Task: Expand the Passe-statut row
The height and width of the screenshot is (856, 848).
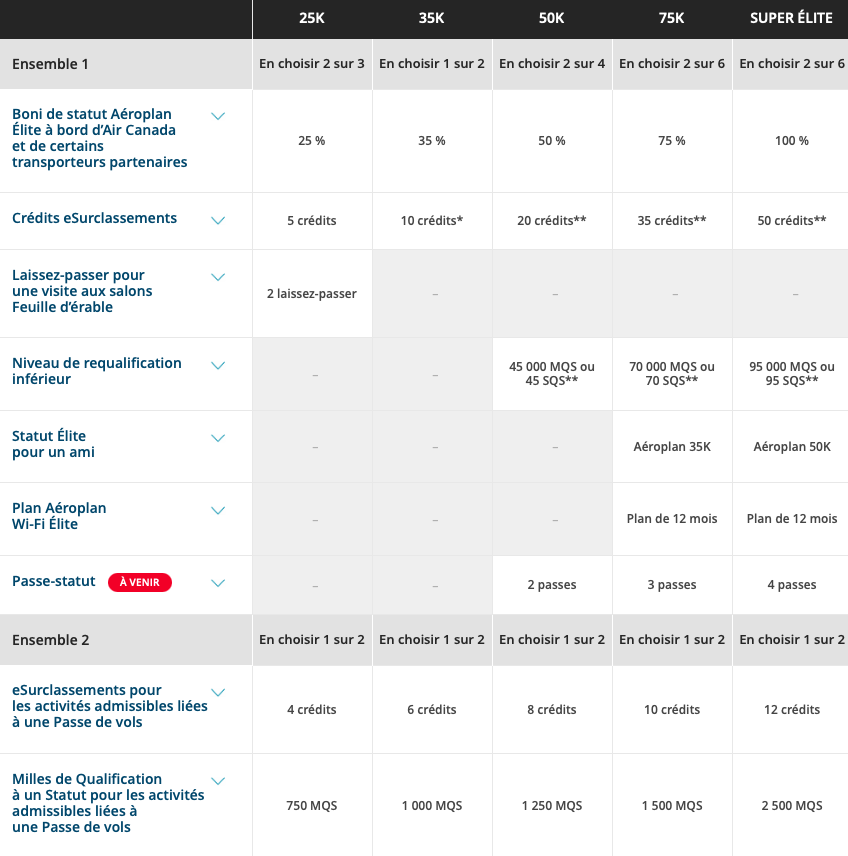Action: 218,583
